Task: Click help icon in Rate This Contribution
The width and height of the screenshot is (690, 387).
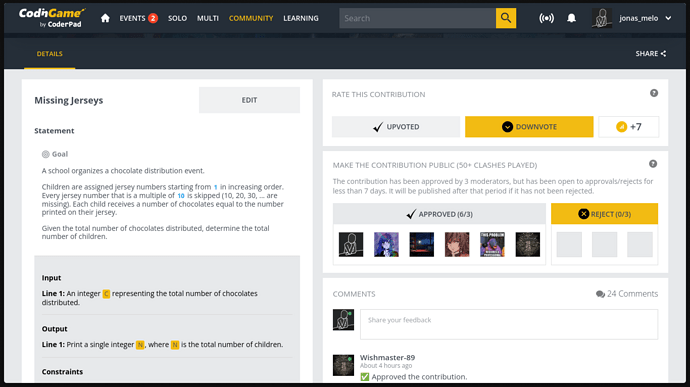Action: pos(653,93)
